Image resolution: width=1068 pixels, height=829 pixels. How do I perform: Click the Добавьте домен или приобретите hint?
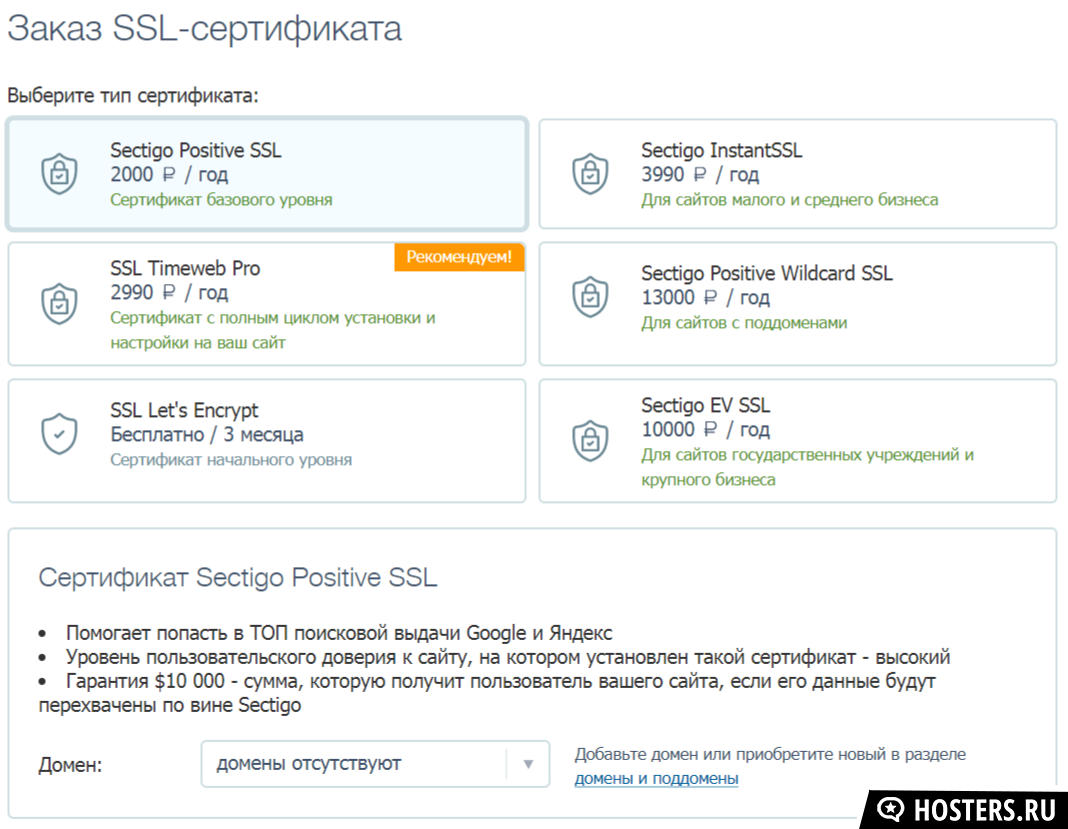[770, 755]
